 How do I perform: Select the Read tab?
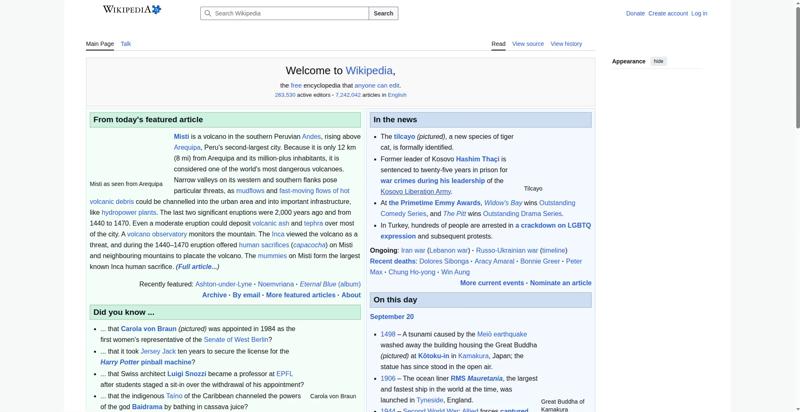[498, 44]
